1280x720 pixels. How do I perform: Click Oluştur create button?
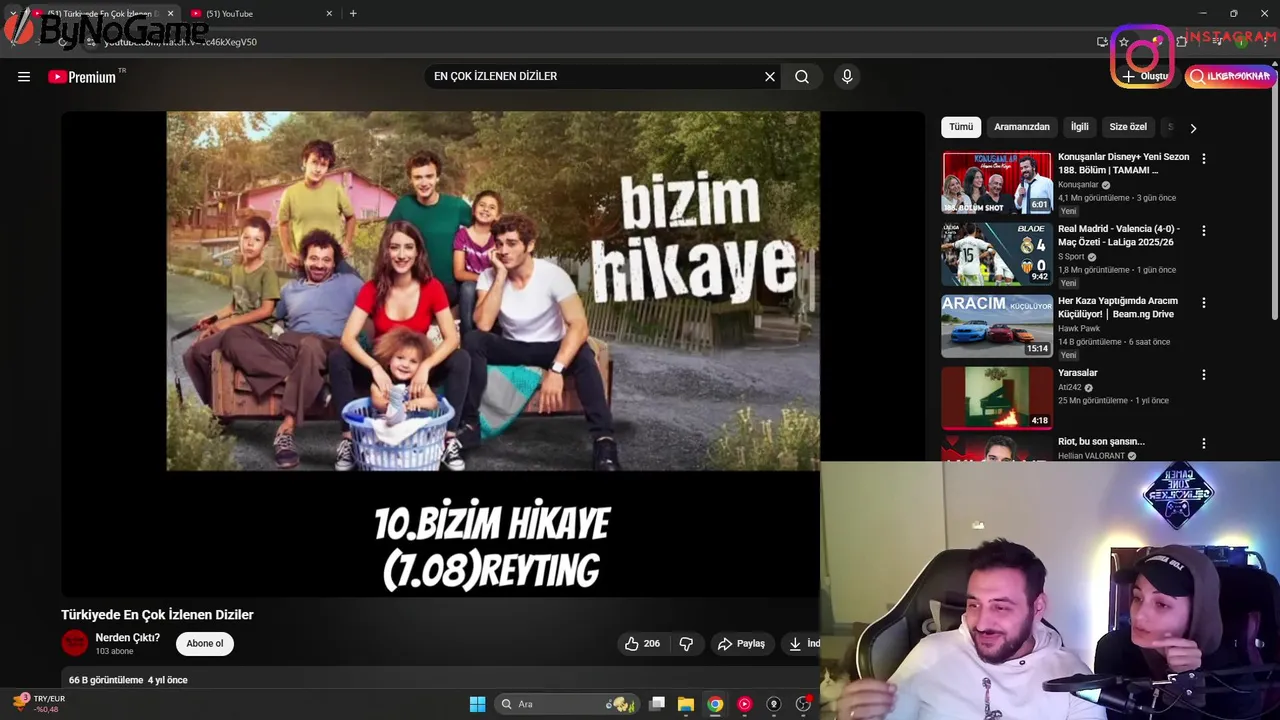click(x=1144, y=77)
